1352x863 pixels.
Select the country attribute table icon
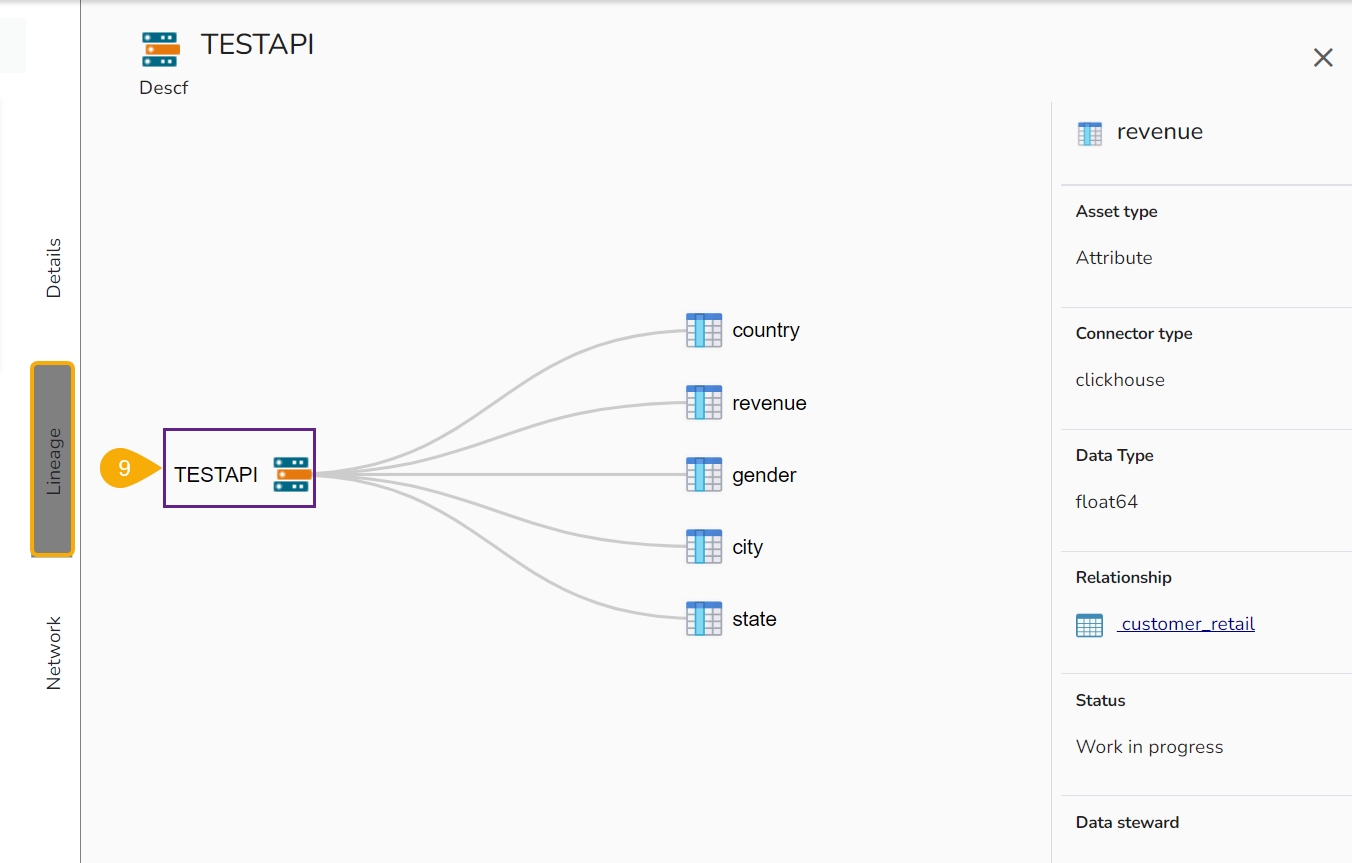(x=704, y=330)
